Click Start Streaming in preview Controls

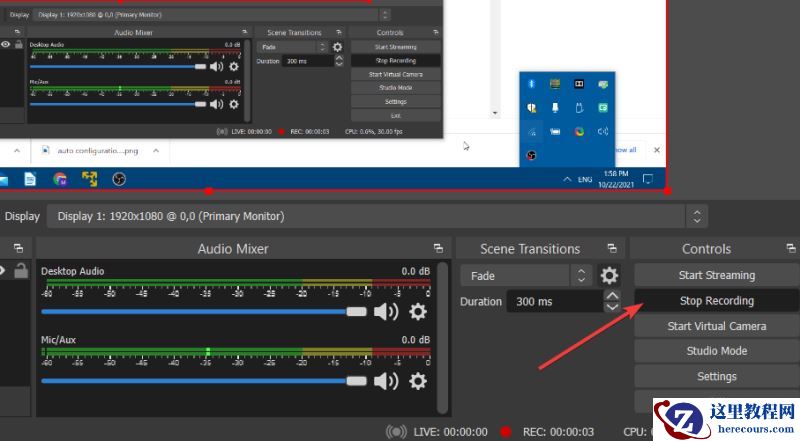pyautogui.click(x=396, y=46)
